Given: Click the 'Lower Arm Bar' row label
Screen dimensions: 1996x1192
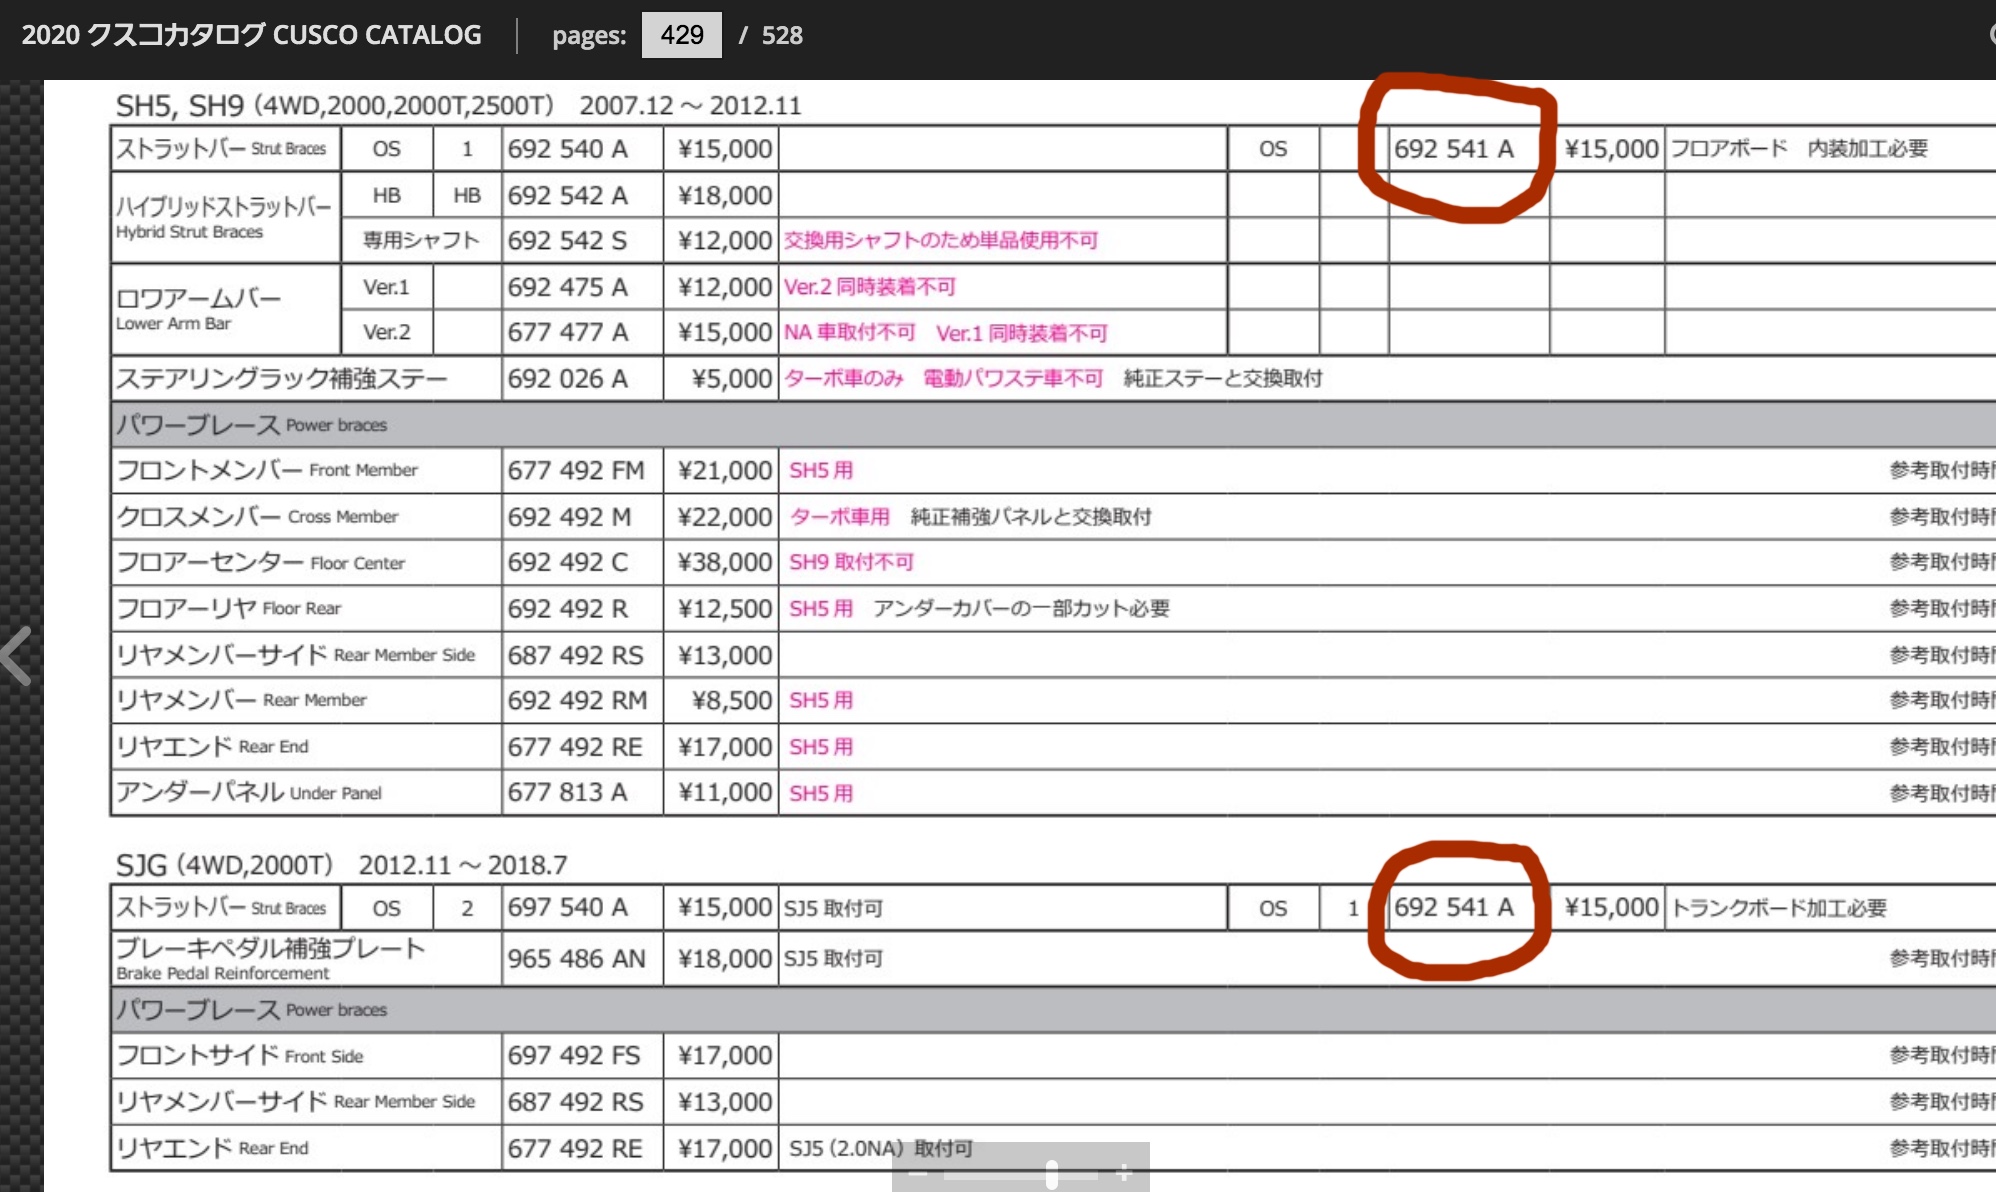Looking at the screenshot, I should click(173, 324).
